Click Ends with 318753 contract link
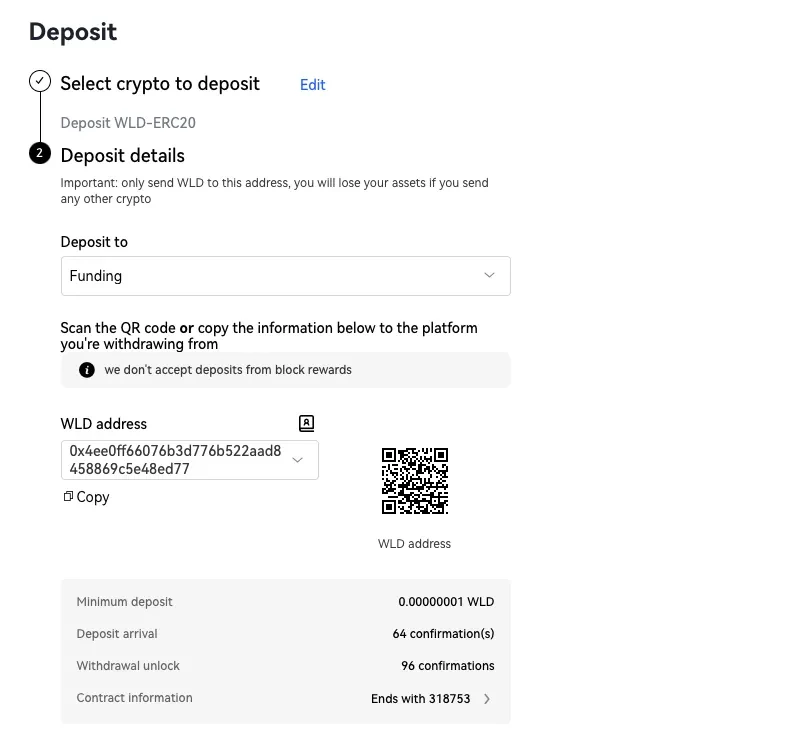Screen dimensions: 789x743 coord(421,699)
